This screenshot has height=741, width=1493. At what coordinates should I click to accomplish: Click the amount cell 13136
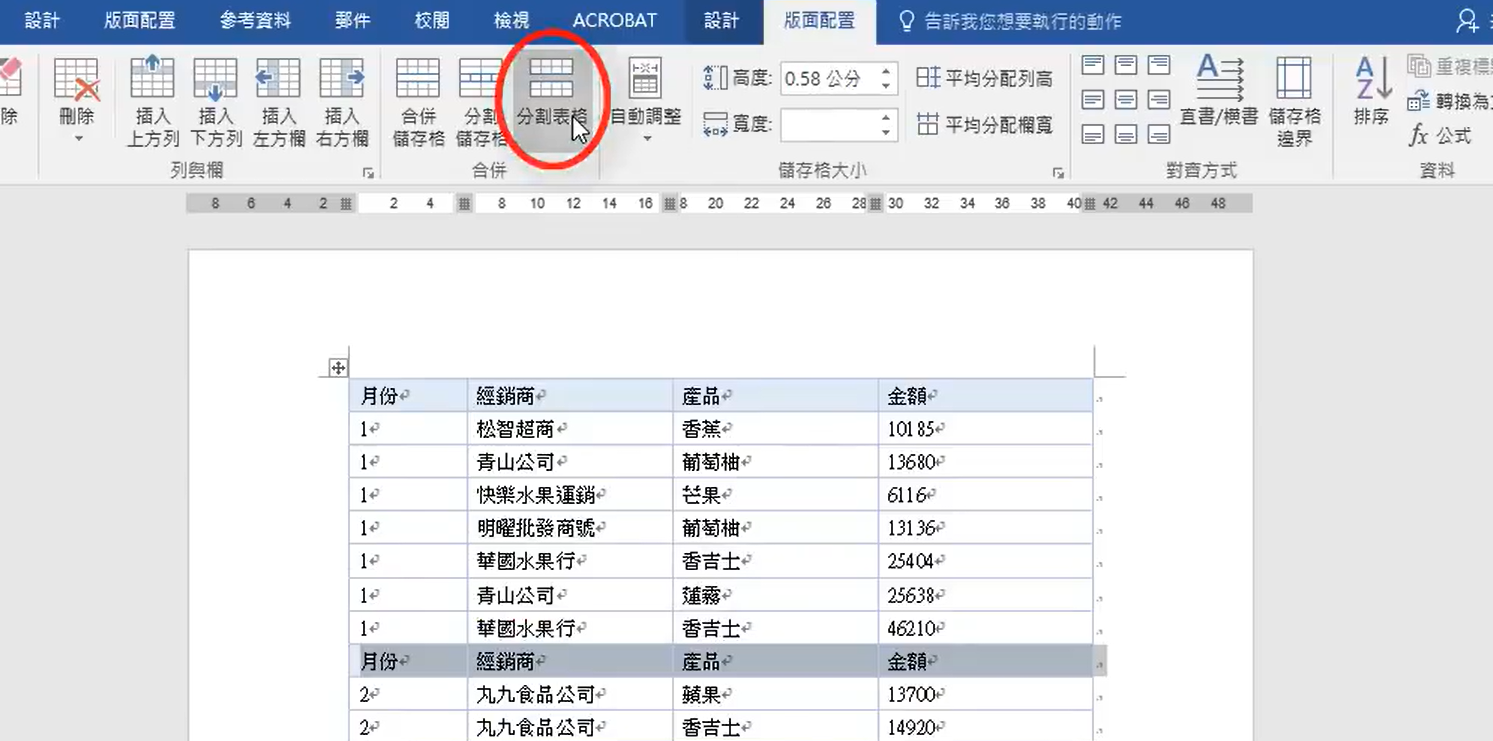click(985, 528)
